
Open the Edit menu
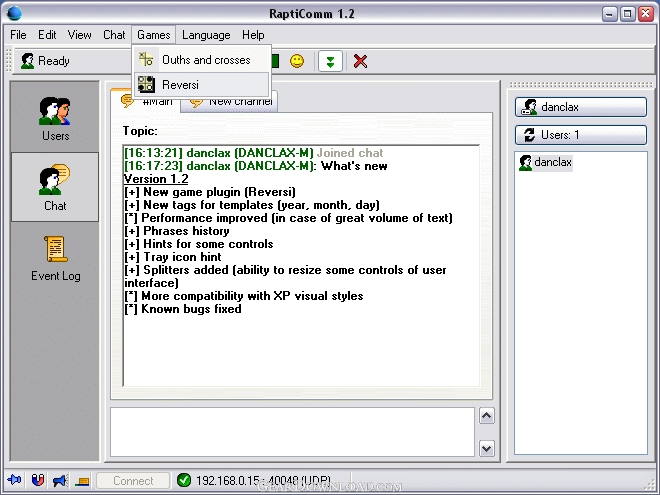(47, 35)
